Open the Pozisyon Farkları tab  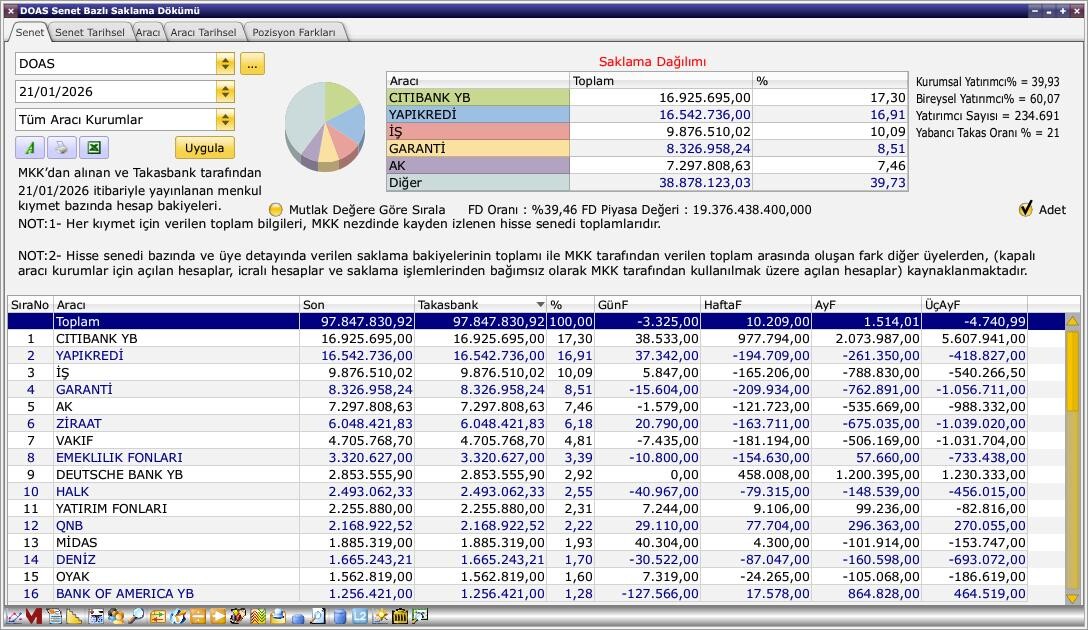point(294,32)
